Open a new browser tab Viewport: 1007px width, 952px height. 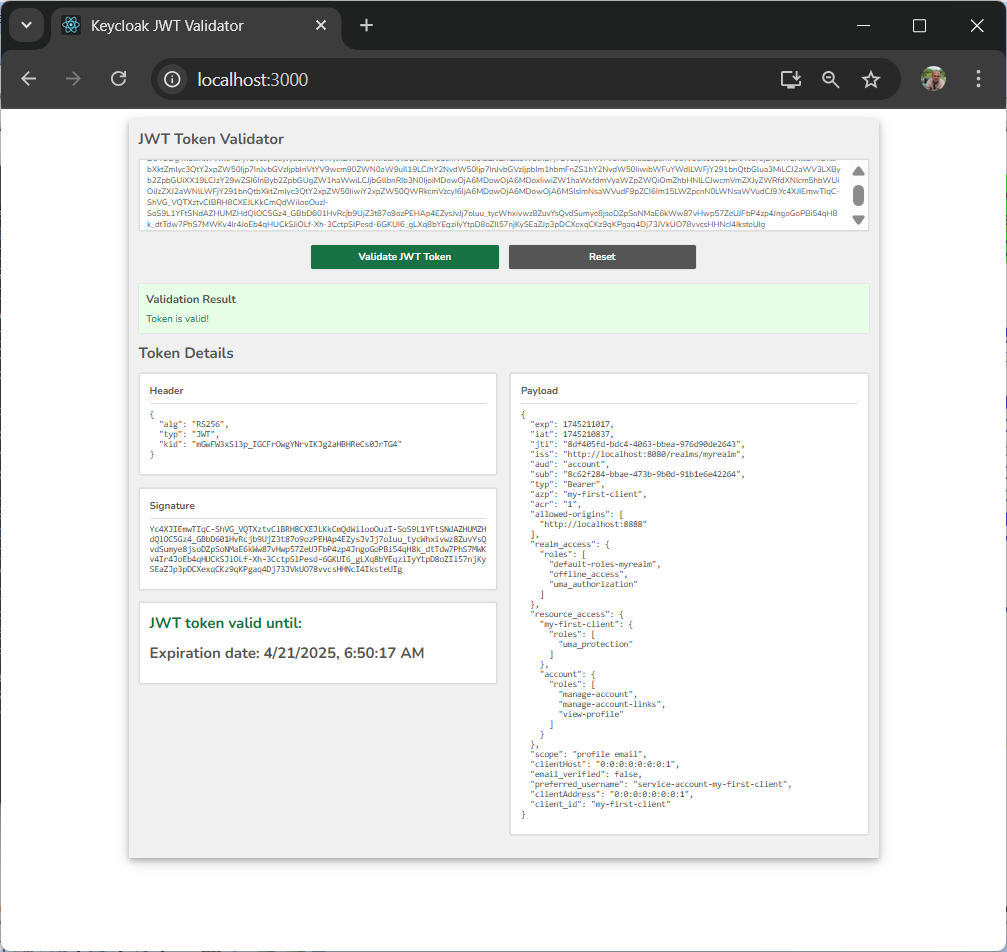[366, 26]
